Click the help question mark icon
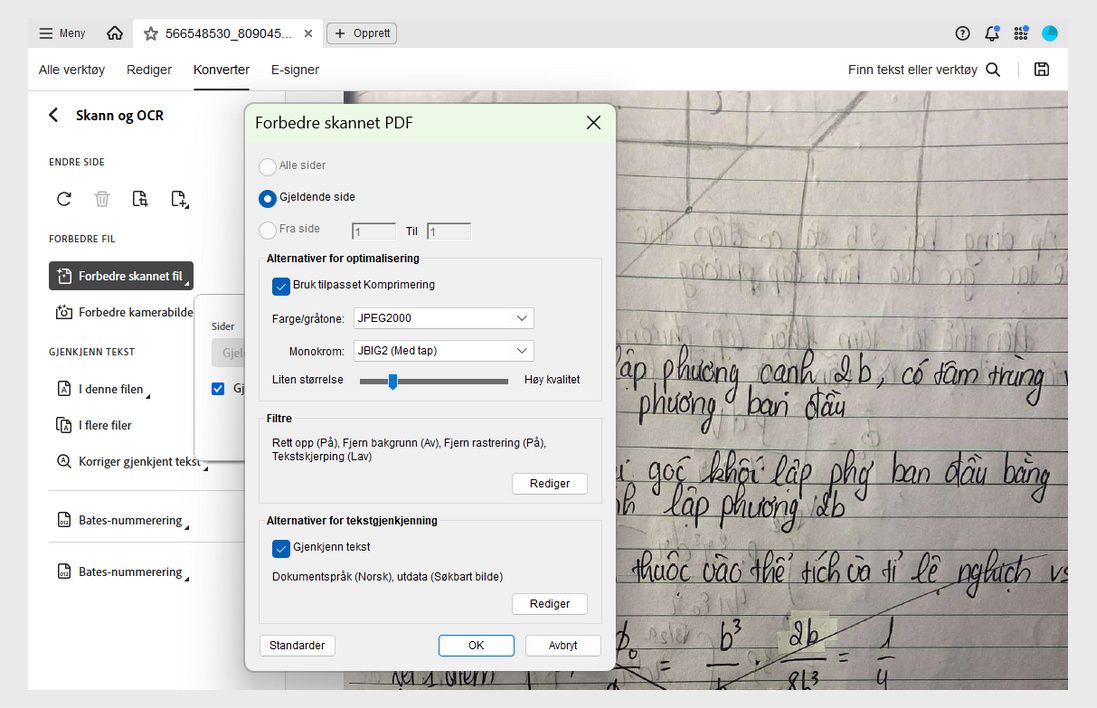 click(x=962, y=32)
